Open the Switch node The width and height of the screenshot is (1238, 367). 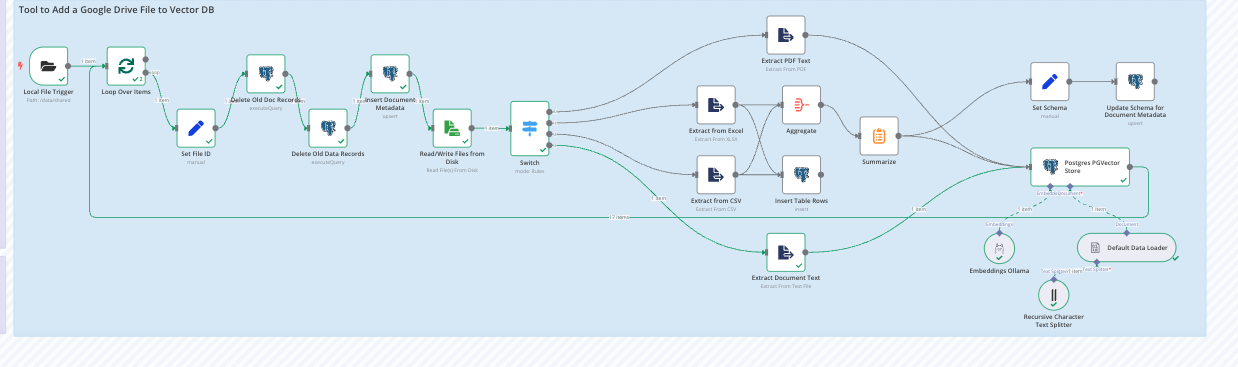[x=530, y=128]
